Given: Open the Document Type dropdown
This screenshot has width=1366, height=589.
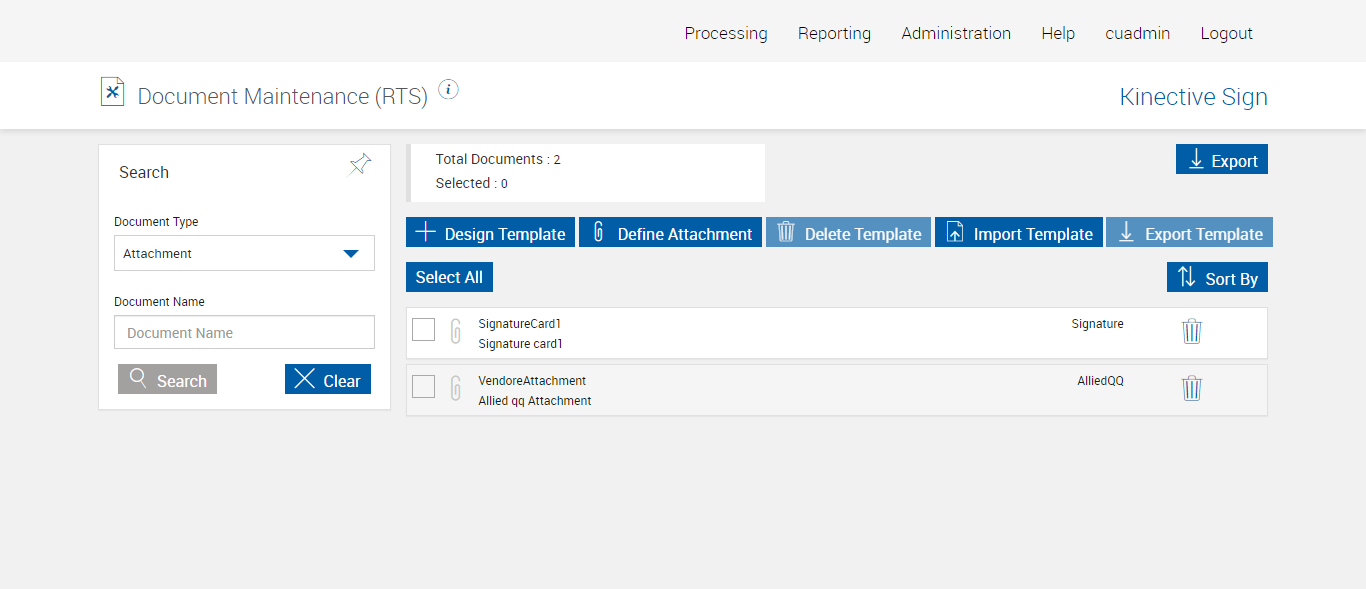Looking at the screenshot, I should point(244,253).
